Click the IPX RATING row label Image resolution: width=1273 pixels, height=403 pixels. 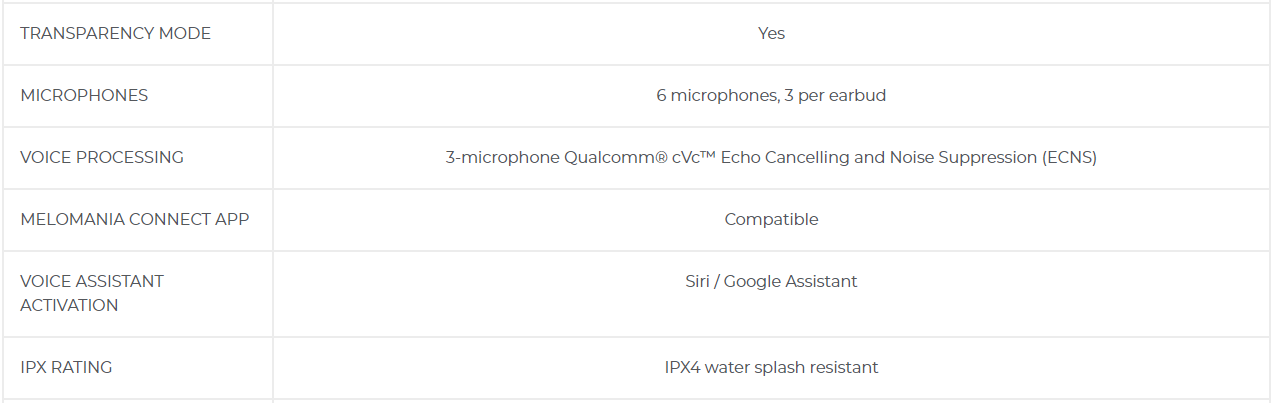[66, 367]
